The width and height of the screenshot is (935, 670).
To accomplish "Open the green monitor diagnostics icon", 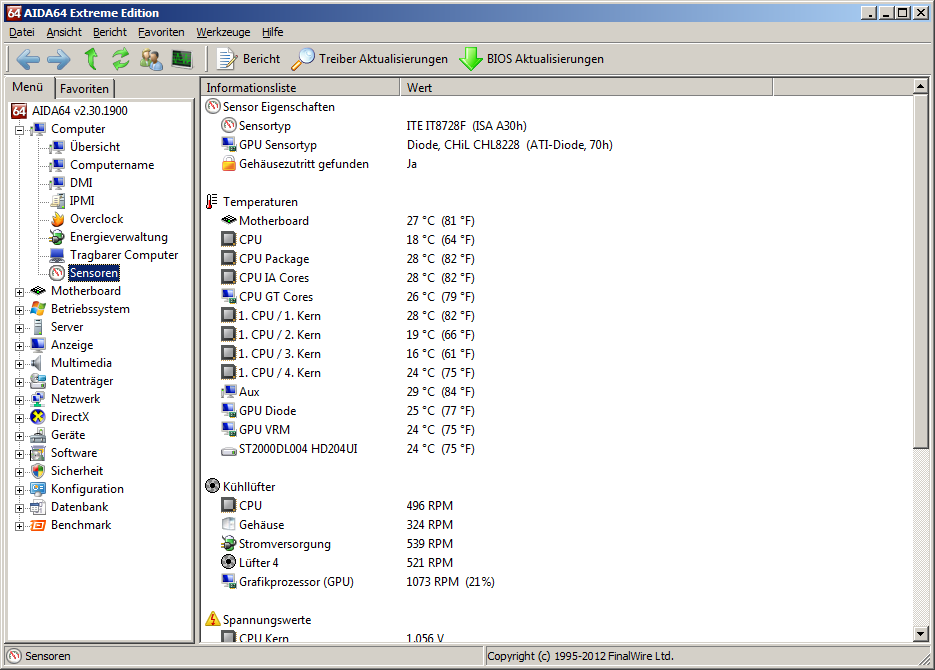I will point(182,58).
